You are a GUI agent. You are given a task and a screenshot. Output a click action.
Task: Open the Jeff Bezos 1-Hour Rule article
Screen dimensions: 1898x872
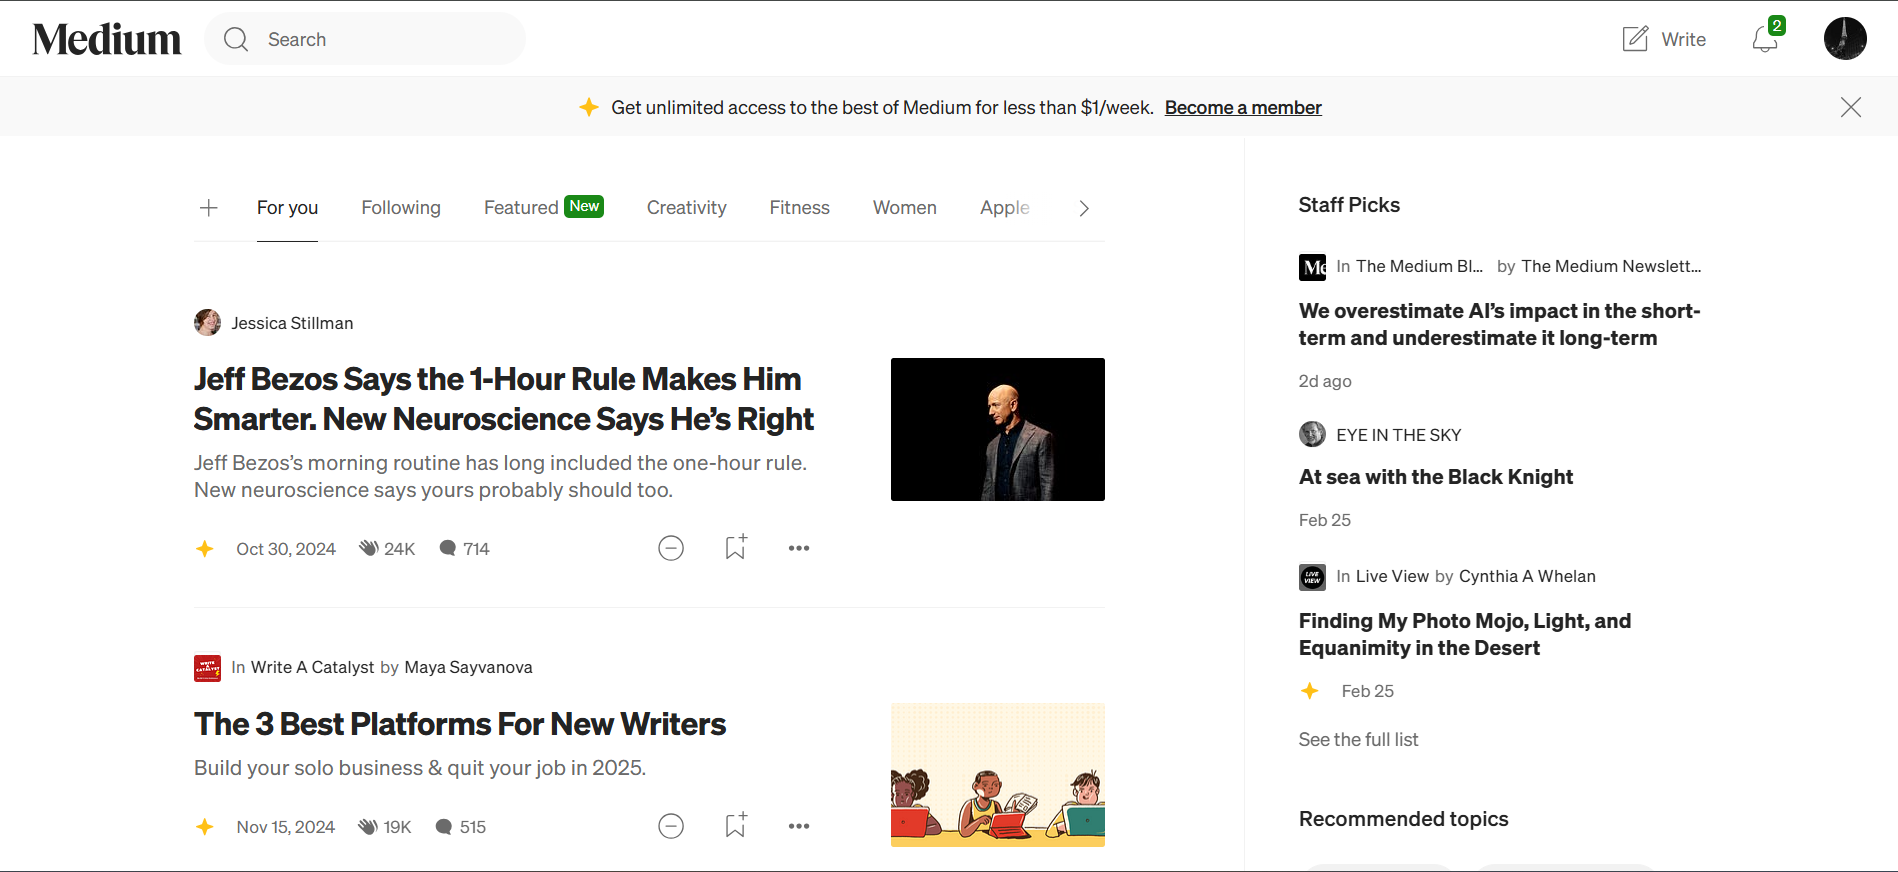(x=503, y=398)
